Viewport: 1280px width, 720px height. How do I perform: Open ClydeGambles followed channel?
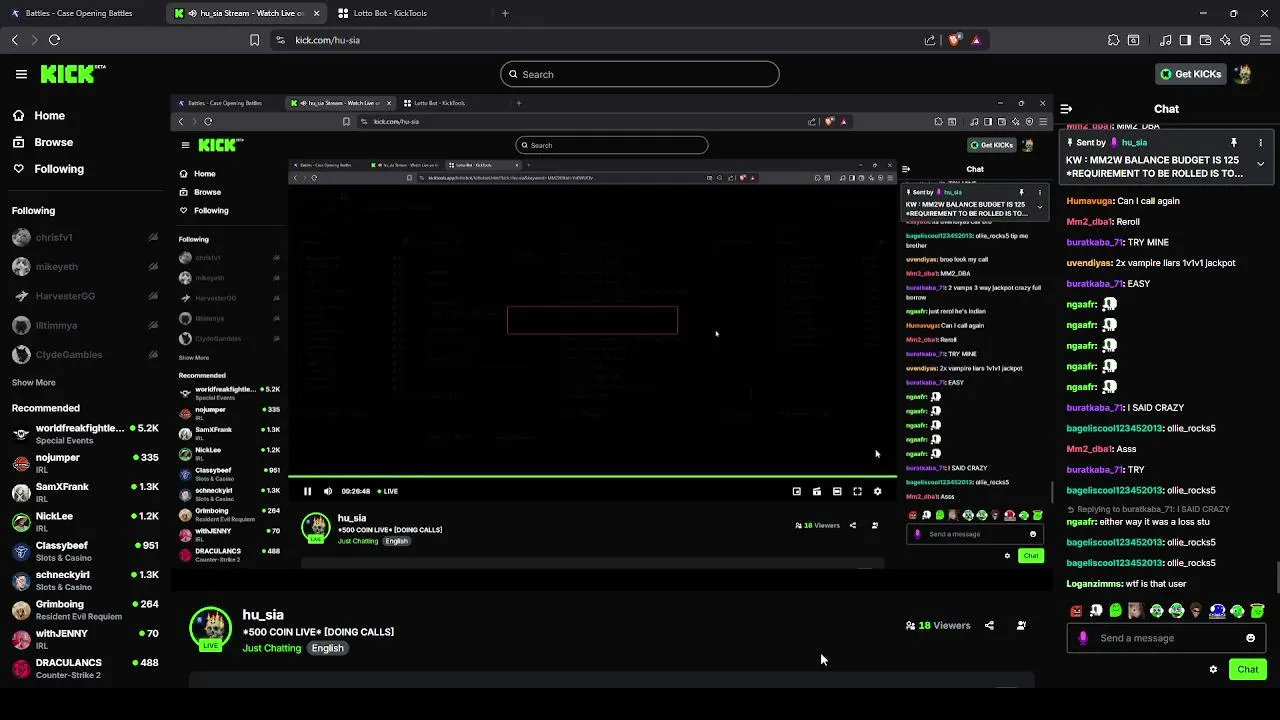(85, 355)
